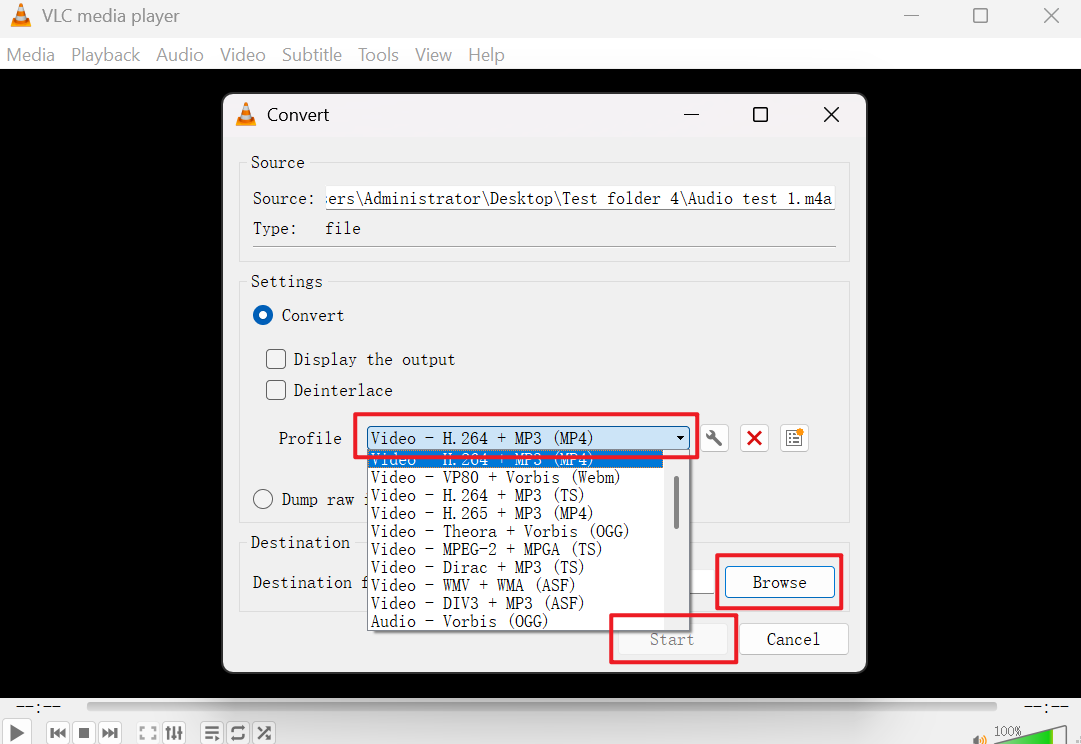Click remaining time label right of the seek bar
The image size is (1081, 744).
pos(1046,706)
